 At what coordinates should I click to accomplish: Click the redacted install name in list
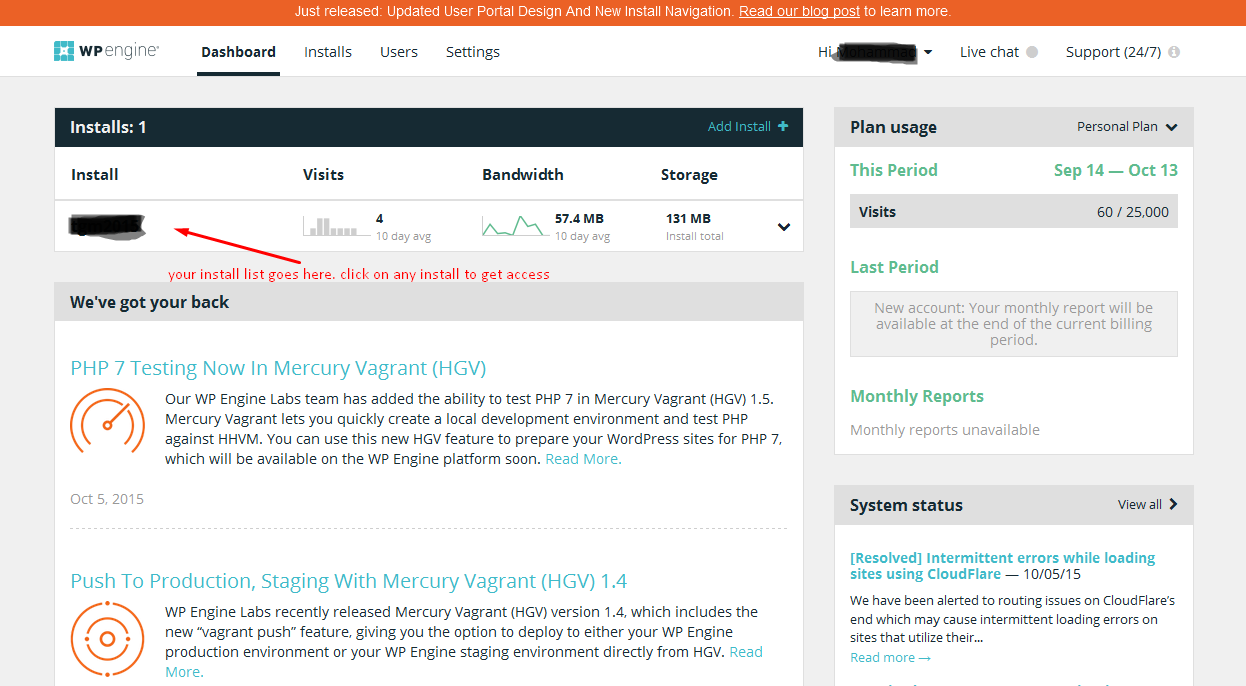(107, 226)
